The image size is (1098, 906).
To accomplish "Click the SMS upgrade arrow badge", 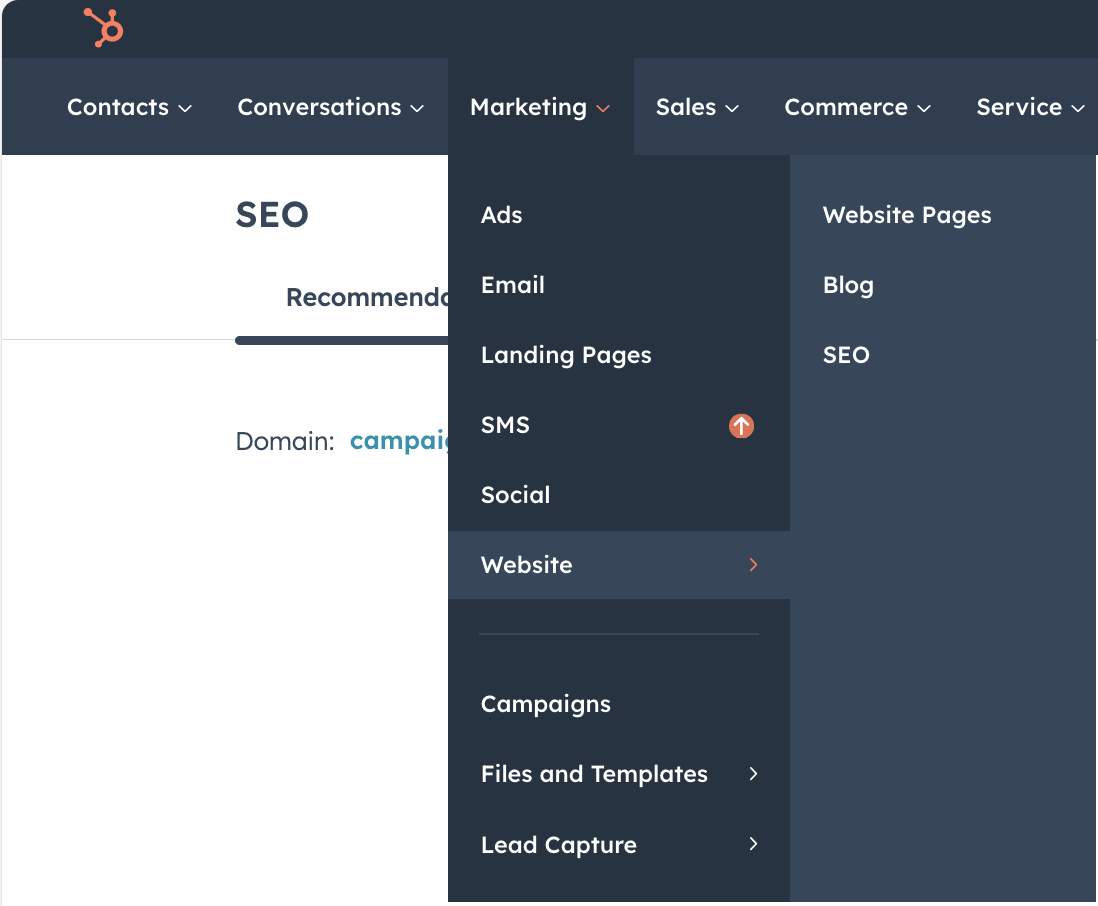I will pyautogui.click(x=741, y=425).
